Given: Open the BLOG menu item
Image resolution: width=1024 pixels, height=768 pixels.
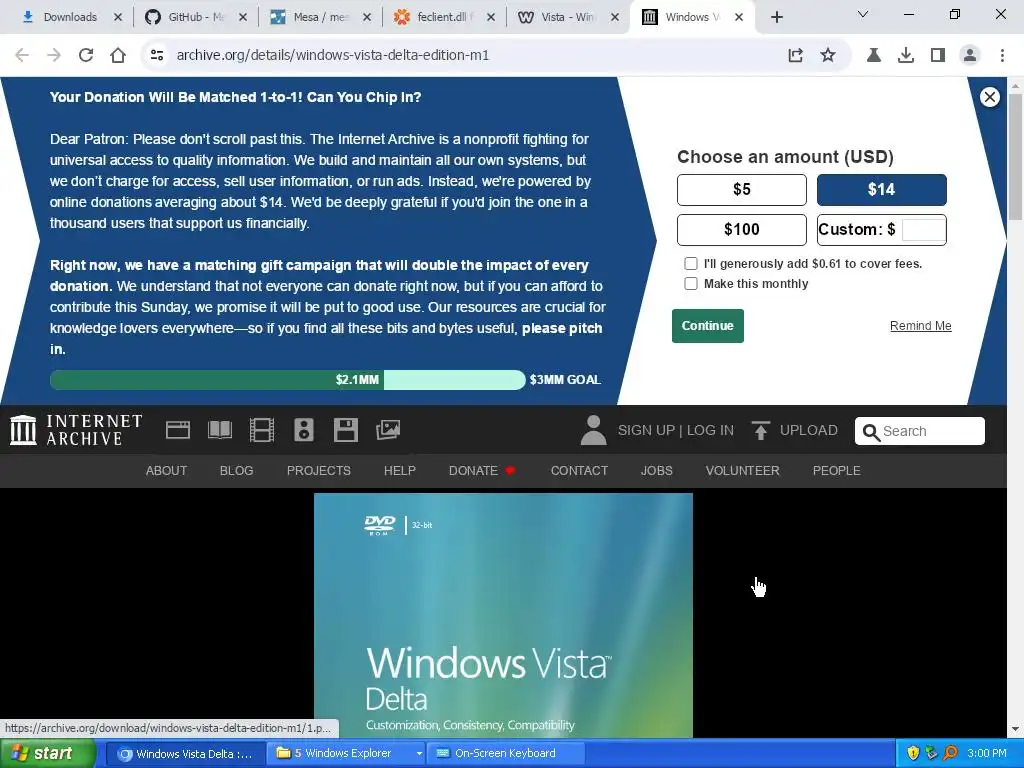Looking at the screenshot, I should [x=236, y=470].
